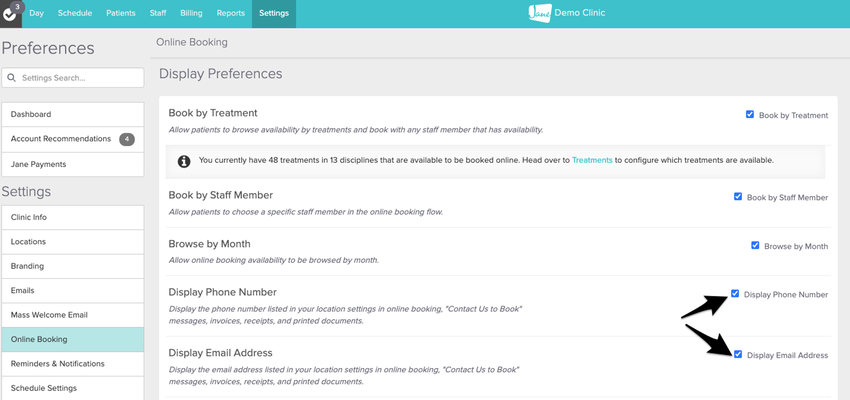Click the info icon in treatments notice
Screen dimensions: 850x400
[184, 161]
